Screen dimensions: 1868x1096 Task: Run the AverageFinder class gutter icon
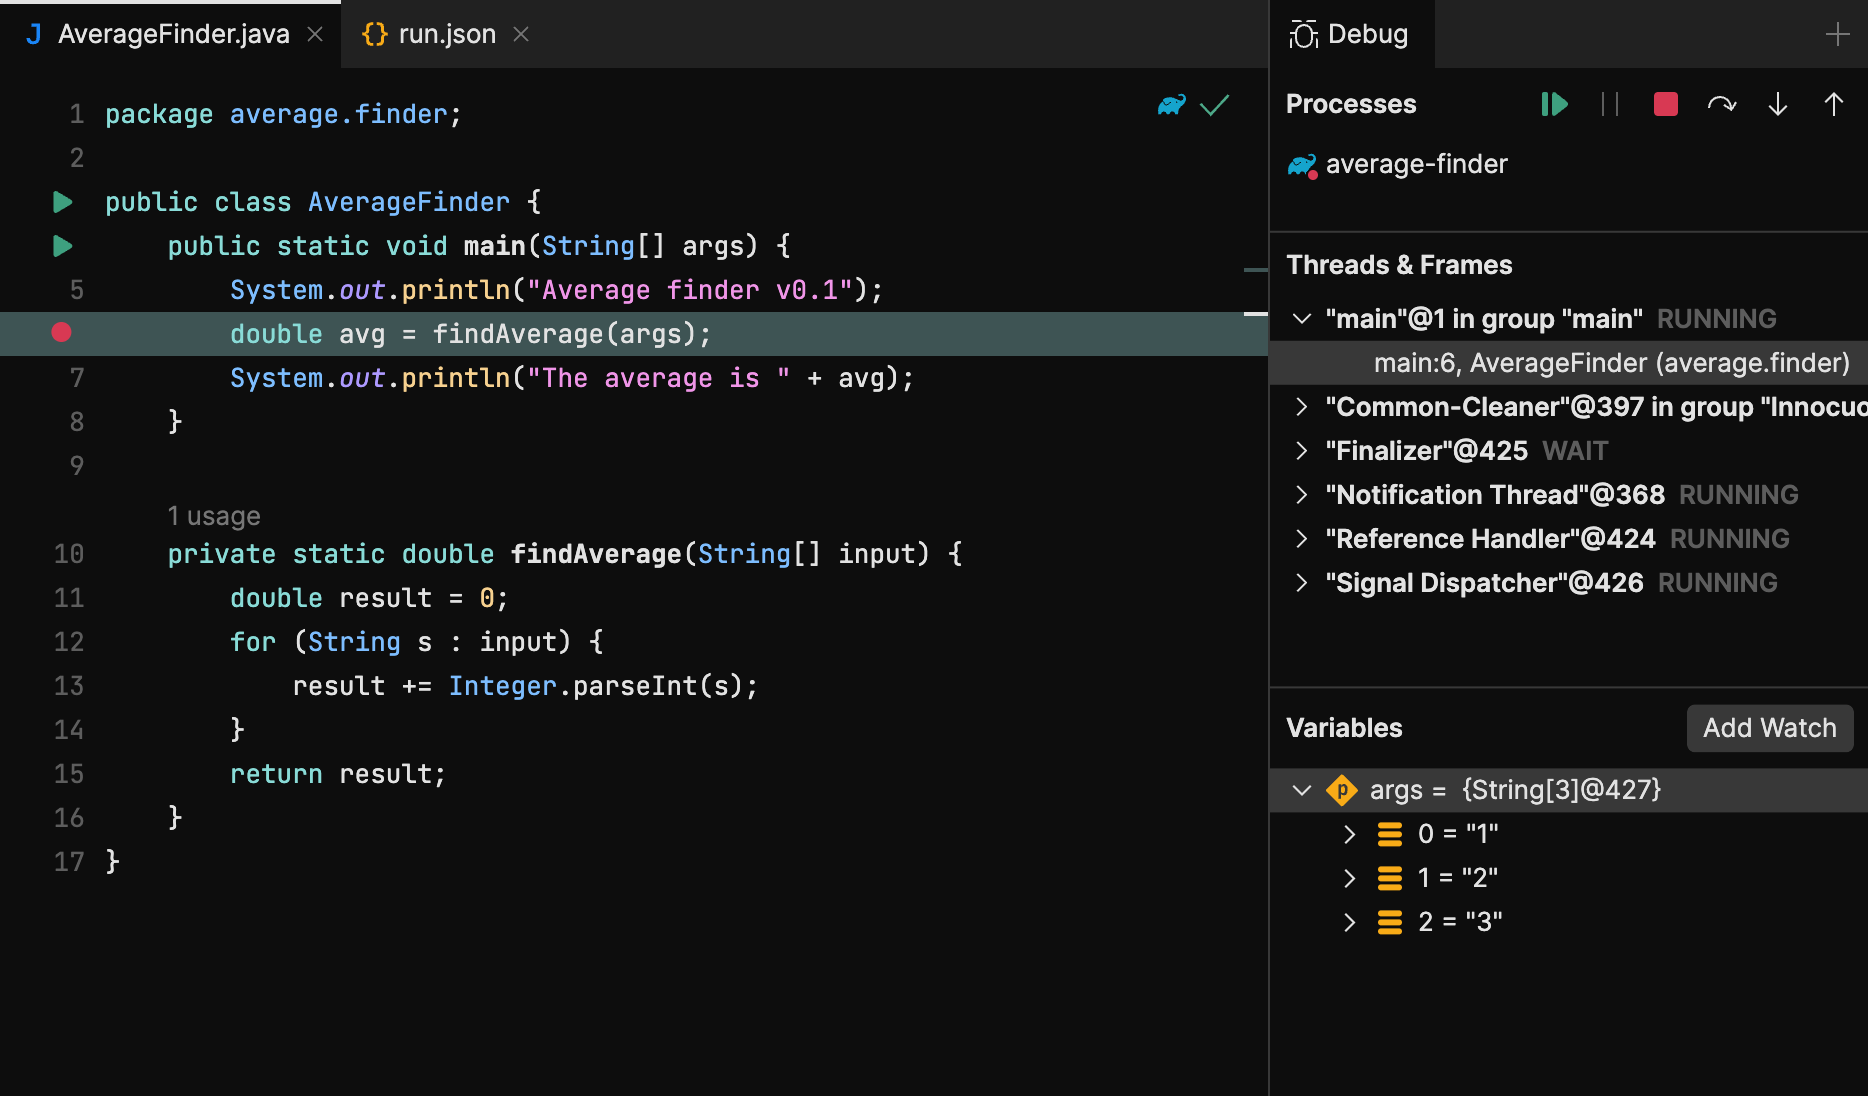point(62,202)
